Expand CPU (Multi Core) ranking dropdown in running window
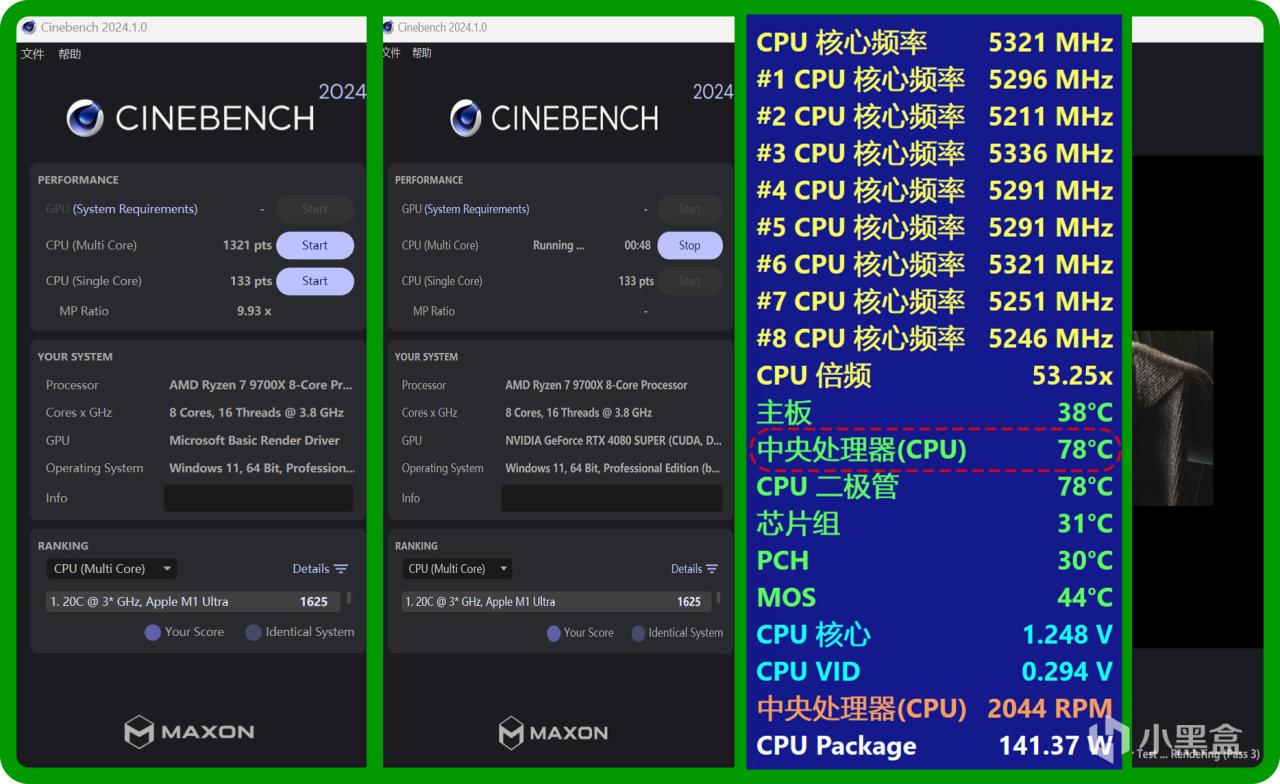 click(x=458, y=569)
